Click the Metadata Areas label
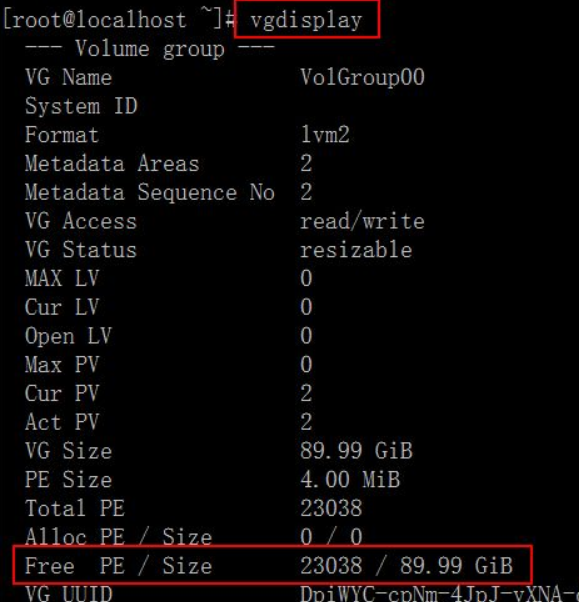 (x=112, y=164)
